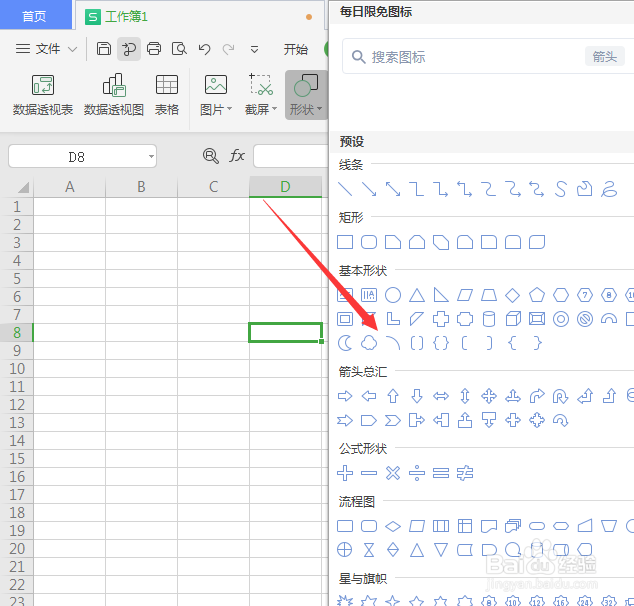634x606 pixels.
Task: Select the right arrow in 箭头总汇
Action: (345, 396)
